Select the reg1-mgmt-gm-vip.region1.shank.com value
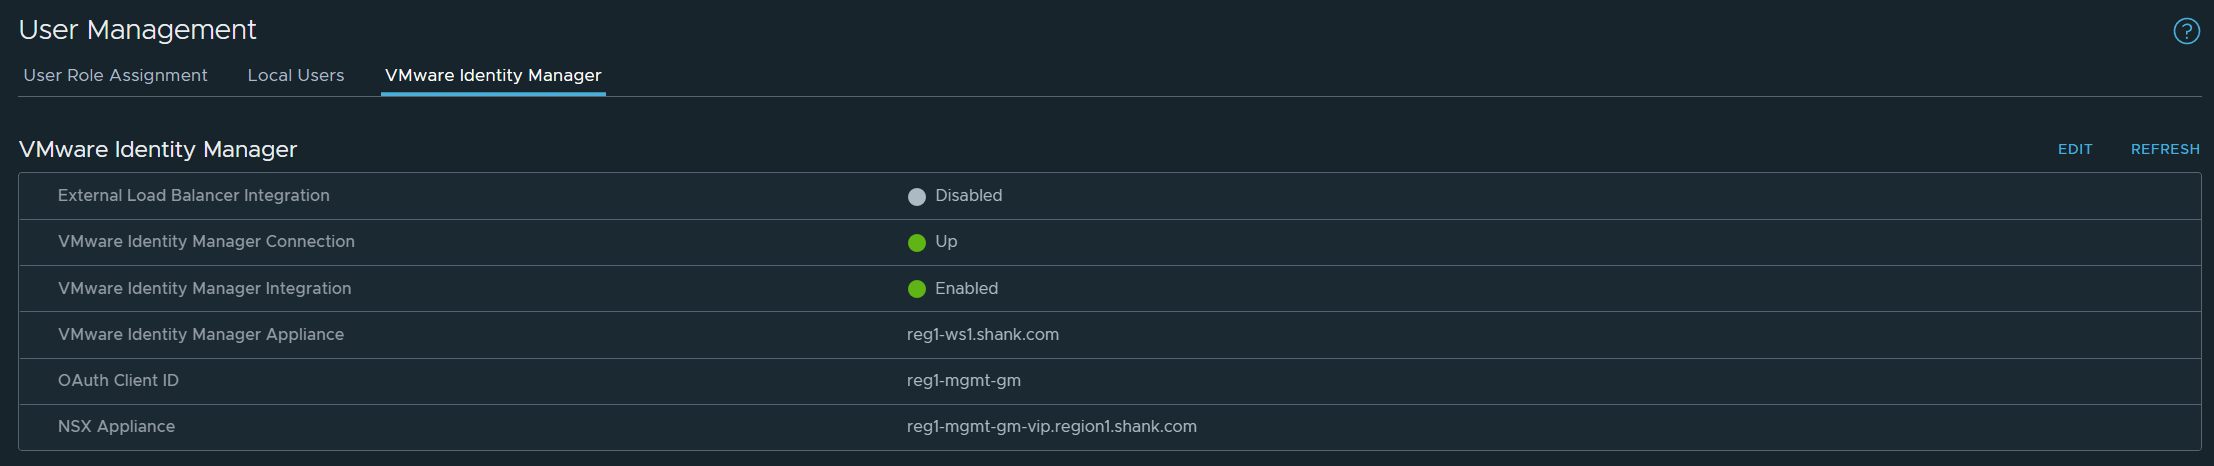Screen dimensions: 2214x466 (1052, 426)
